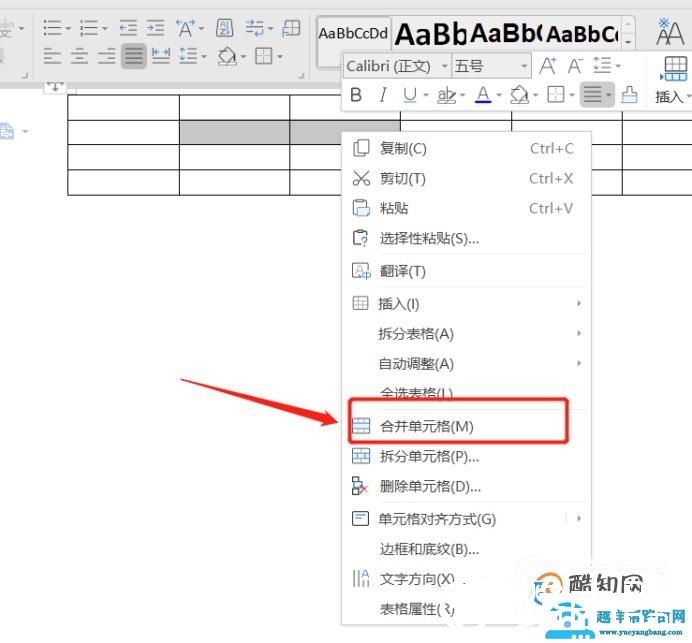692x643 pixels.
Task: Choose 粘贴 from context menu
Action: 466,208
